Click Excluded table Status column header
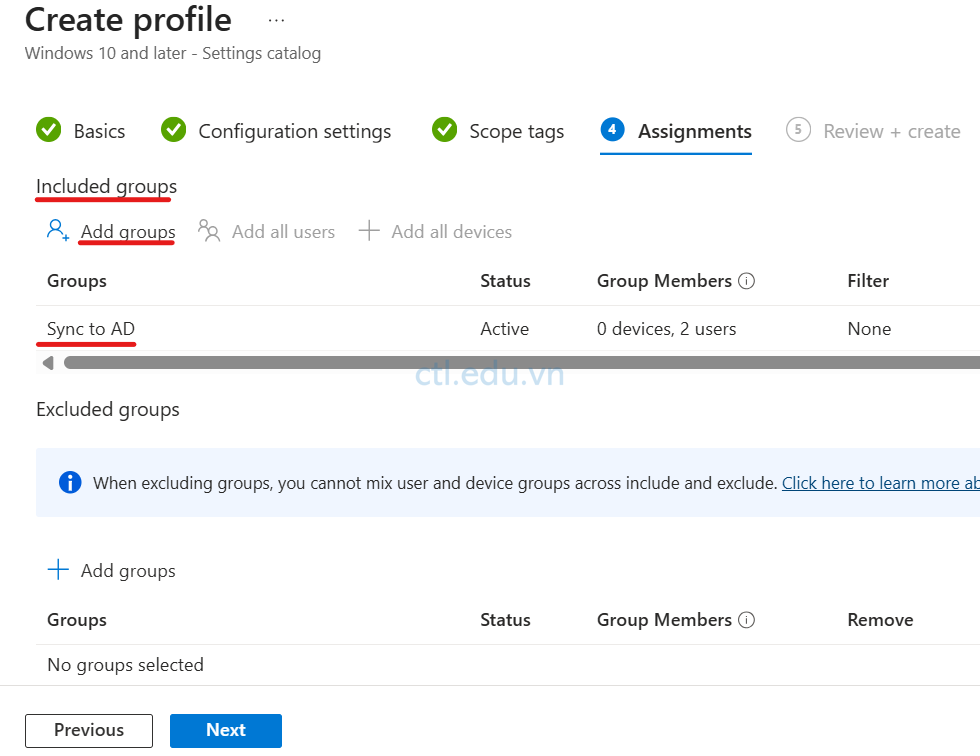Viewport: 980px width, 756px height. coord(505,620)
